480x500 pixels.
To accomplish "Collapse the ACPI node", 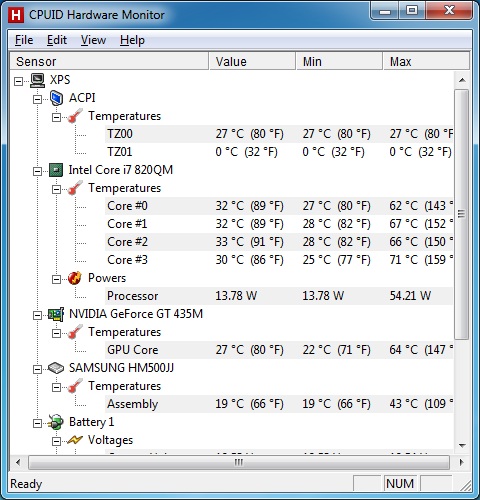I will click(38, 99).
